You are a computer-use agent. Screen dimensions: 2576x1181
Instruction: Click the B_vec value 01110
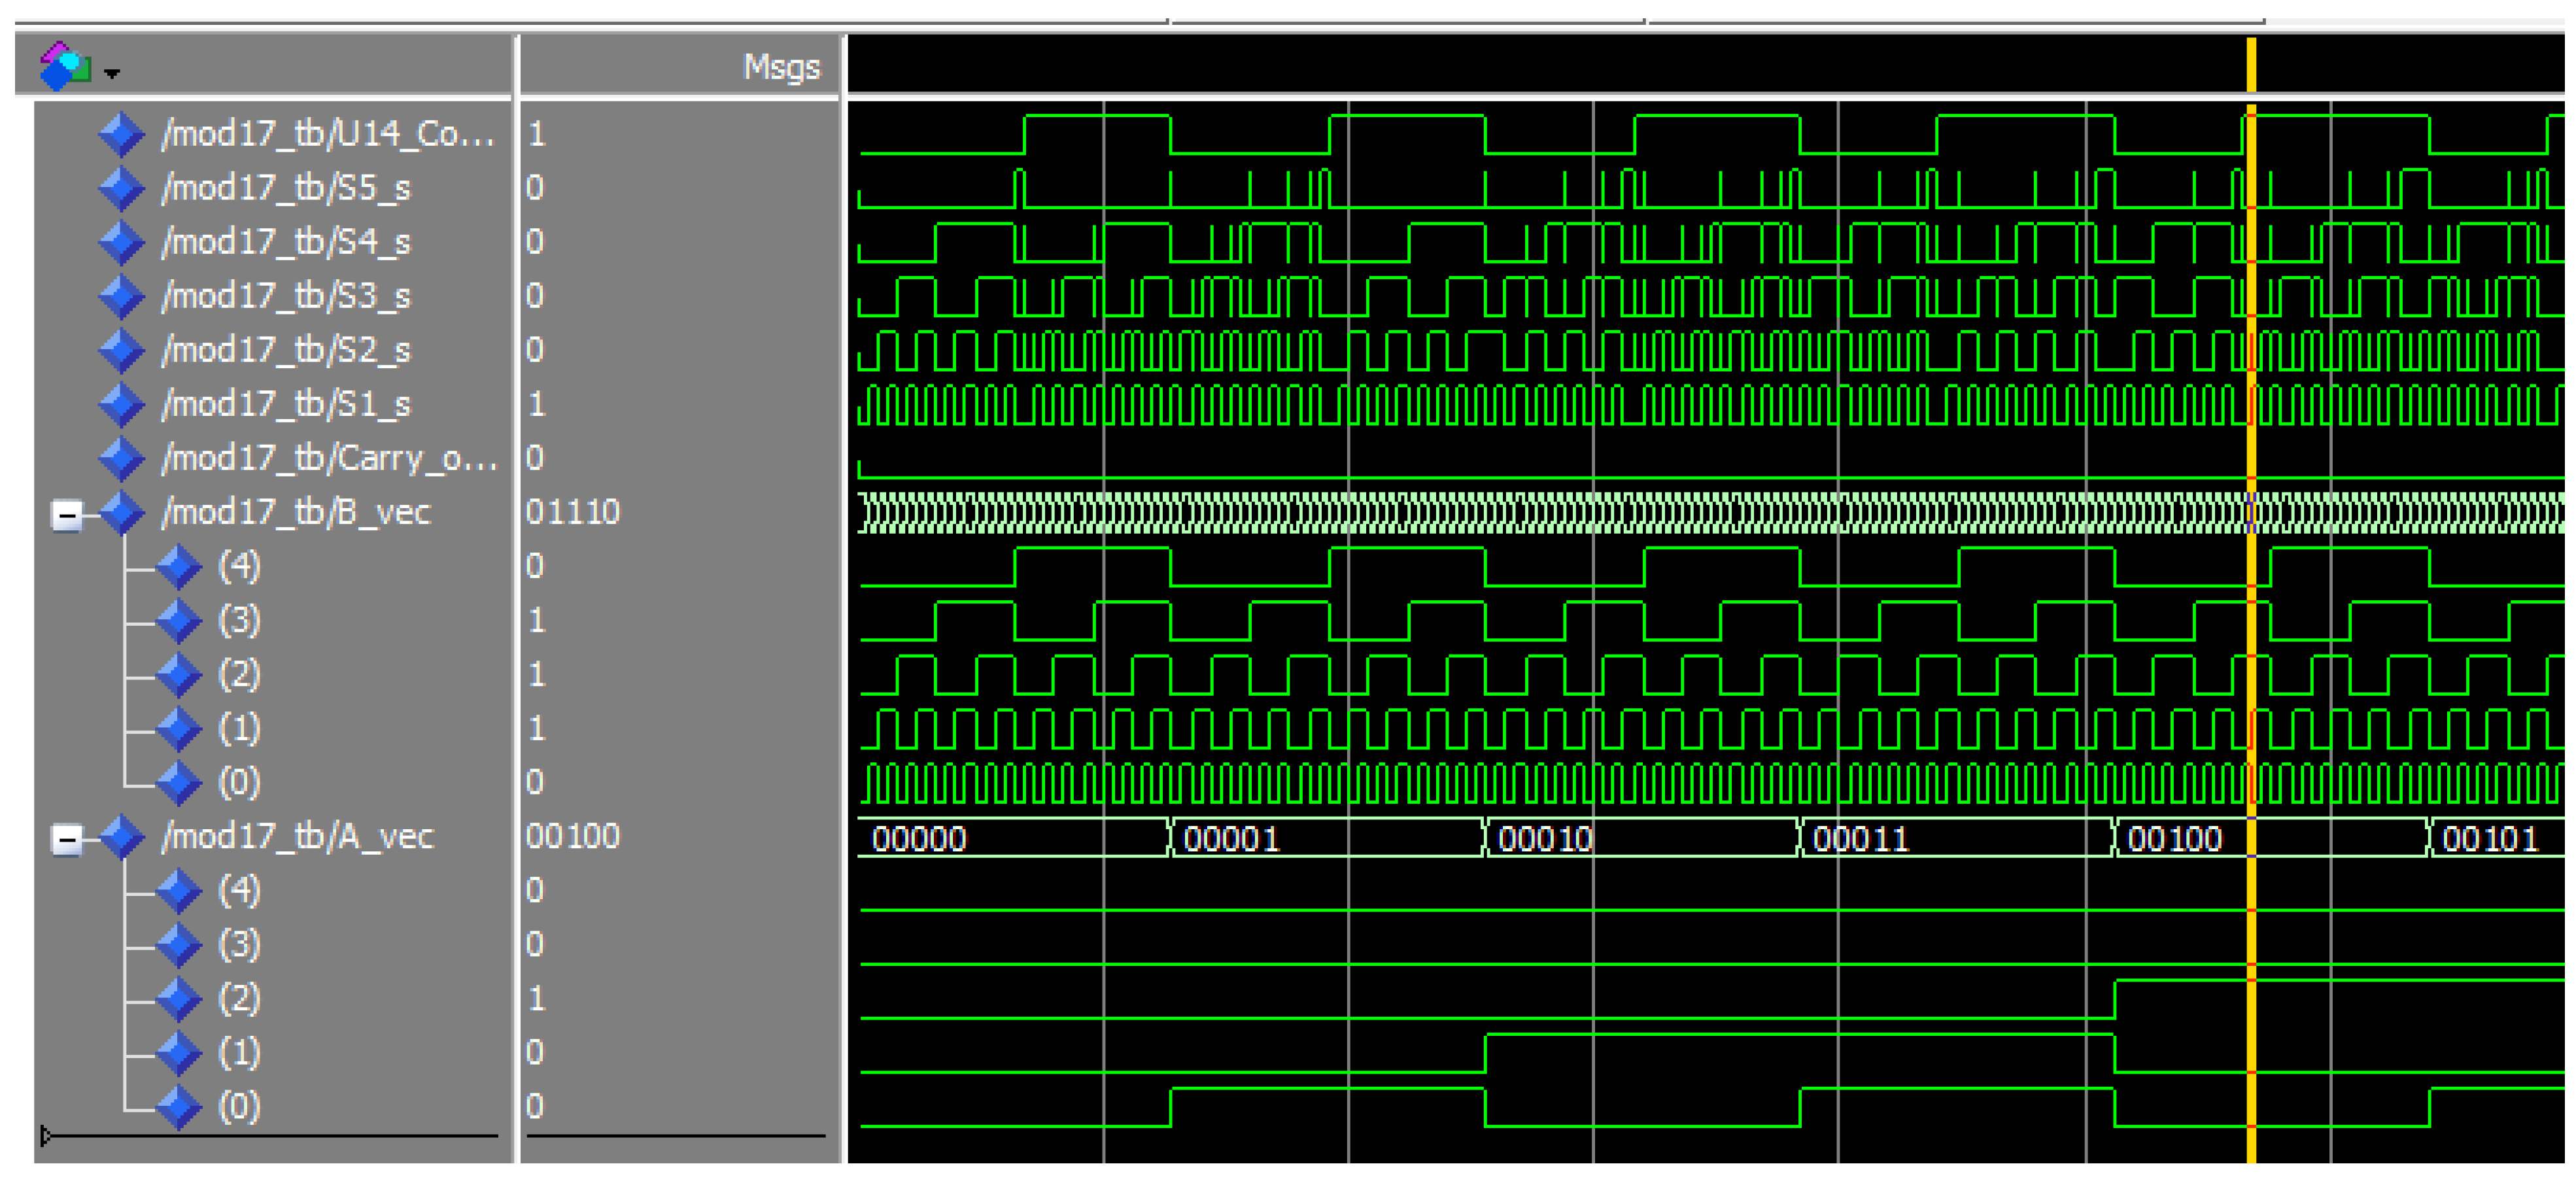coord(573,512)
